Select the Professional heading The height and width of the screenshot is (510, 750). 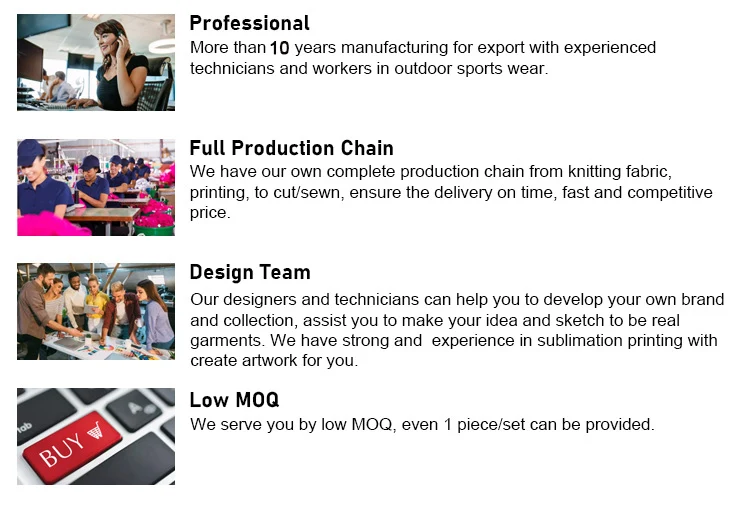click(249, 23)
